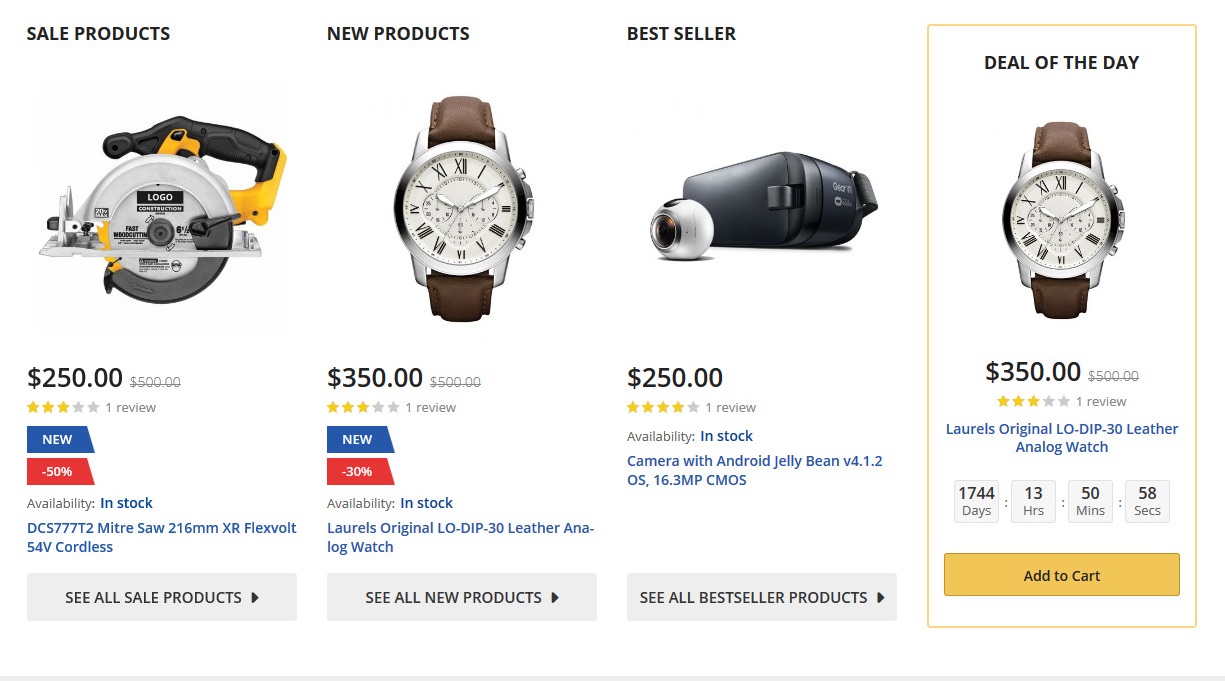Open the DCS777T2 Mitre Saw product link

pos(162,538)
